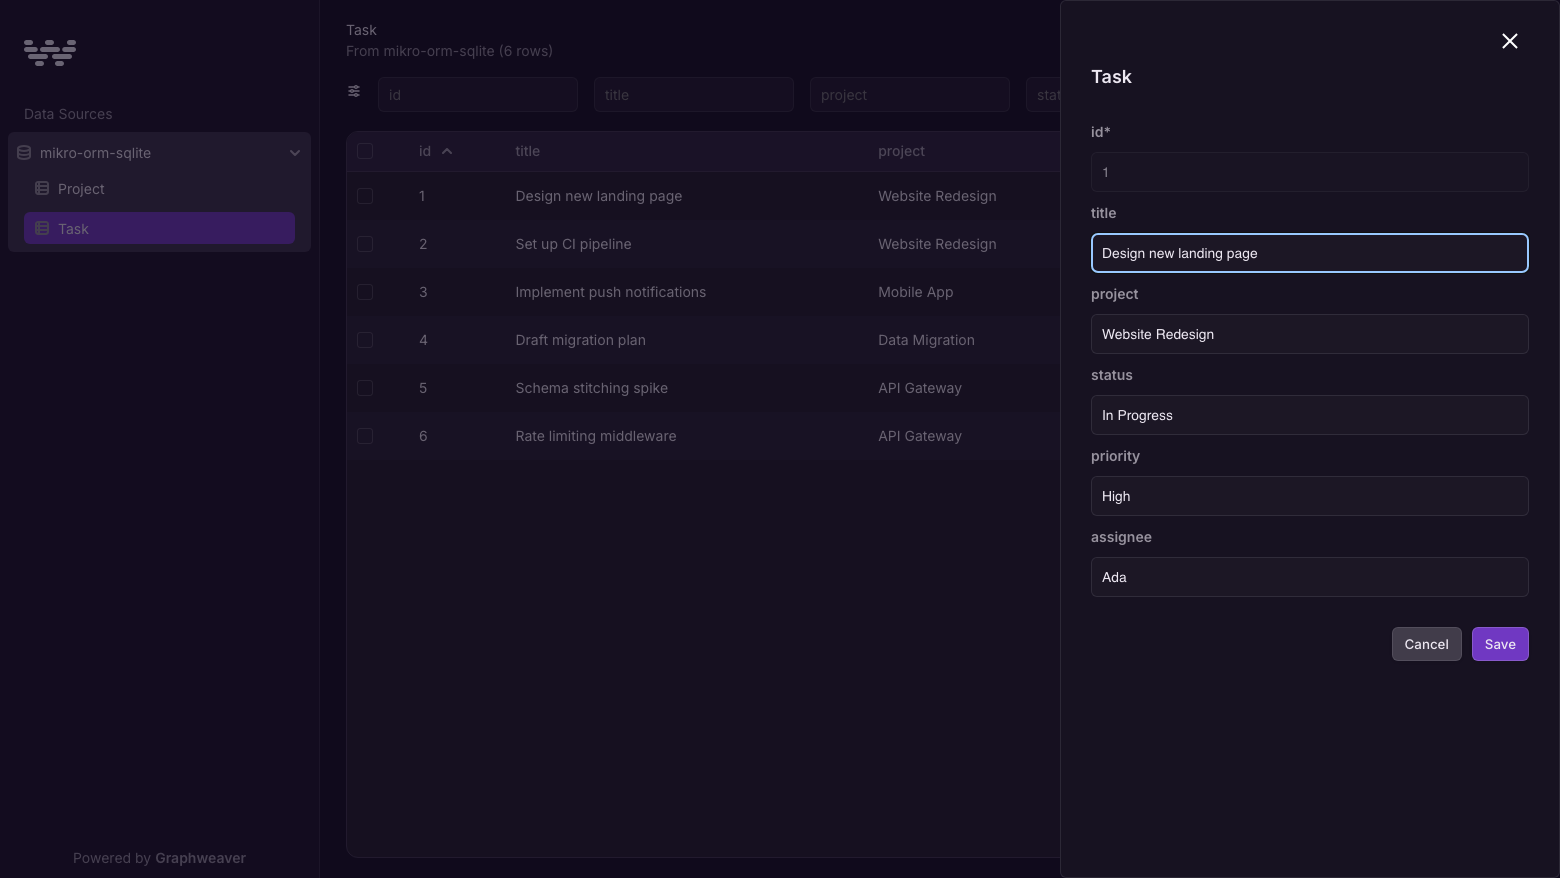Check the row for Design new landing page
This screenshot has height=878, width=1560.
point(365,196)
